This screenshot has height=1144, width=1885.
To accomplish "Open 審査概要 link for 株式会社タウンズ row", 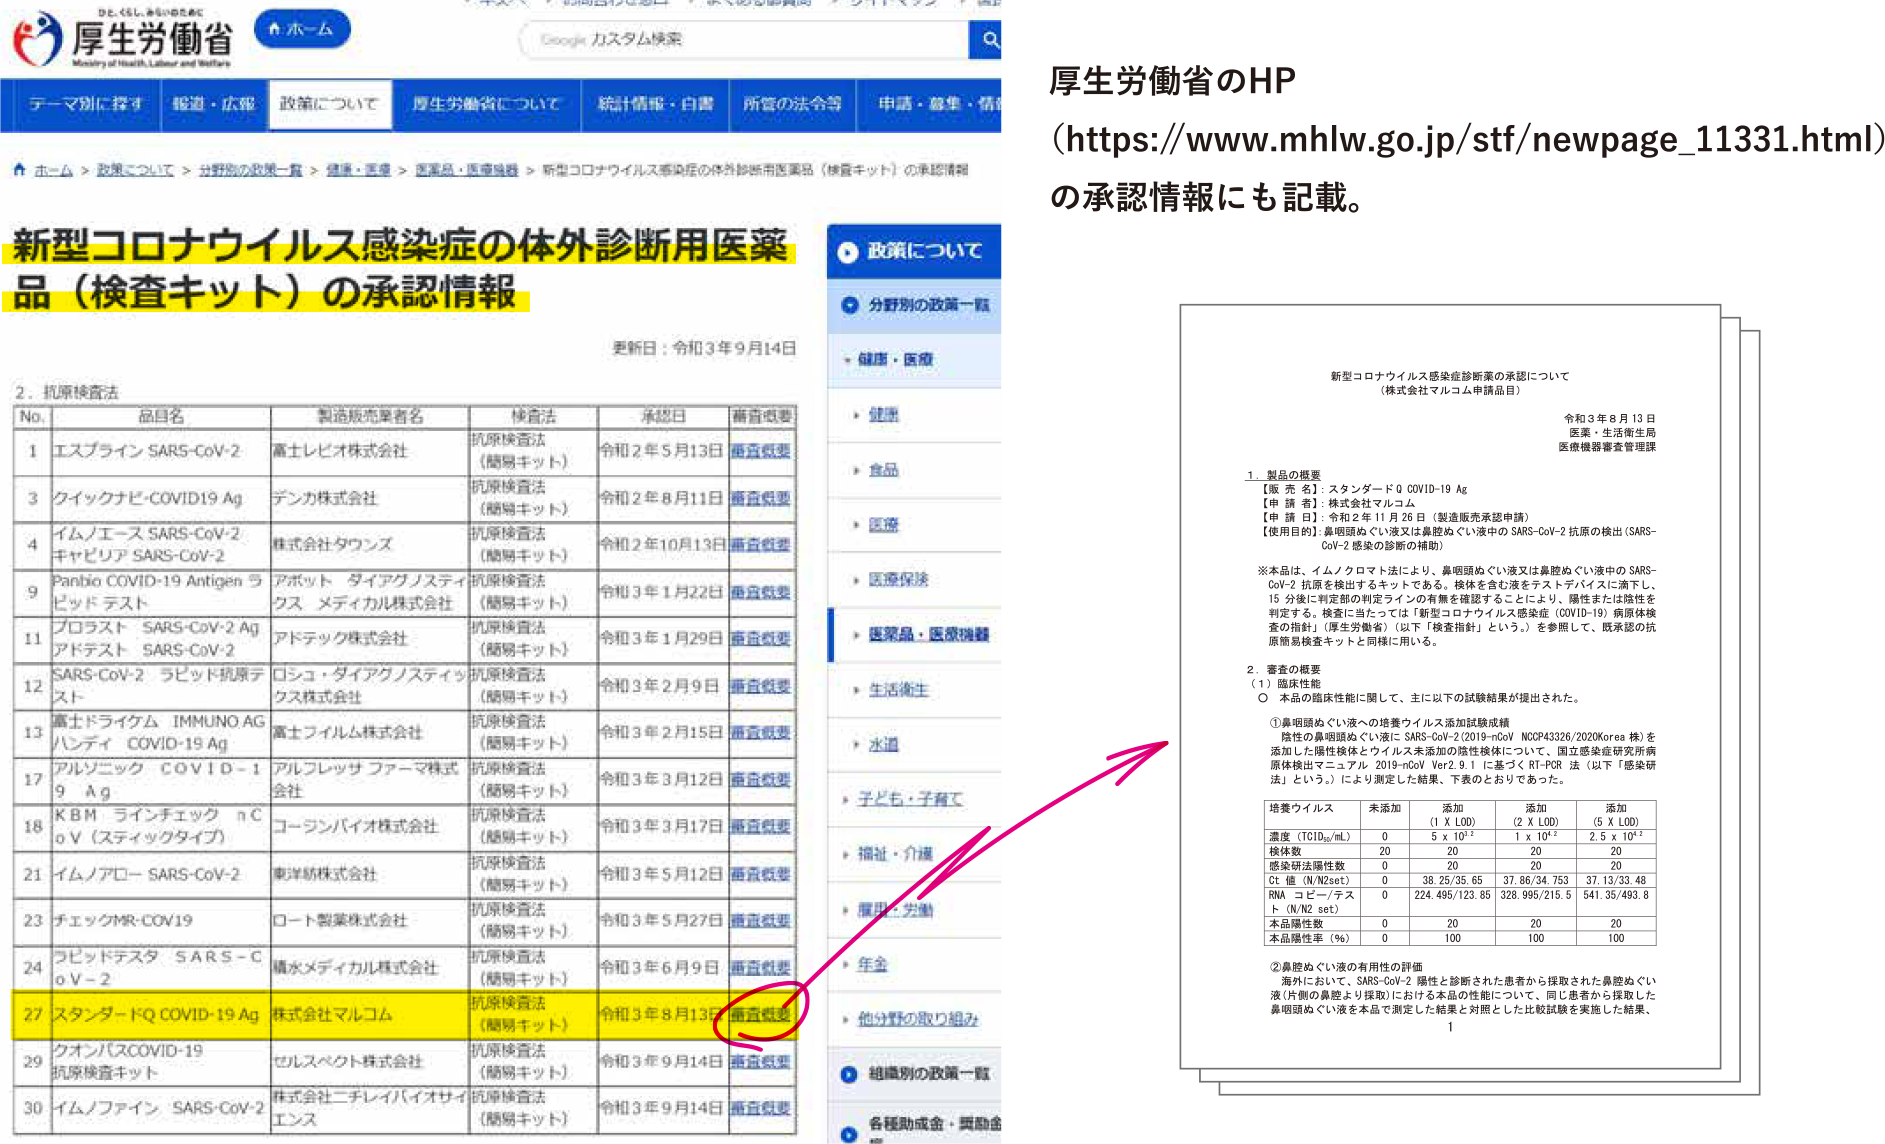I will 760,545.
